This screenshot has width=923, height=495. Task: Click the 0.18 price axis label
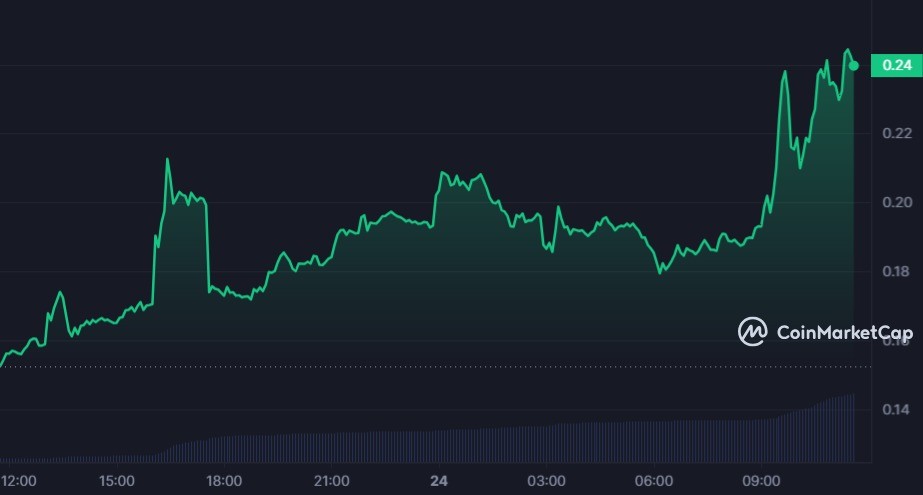pos(897,271)
